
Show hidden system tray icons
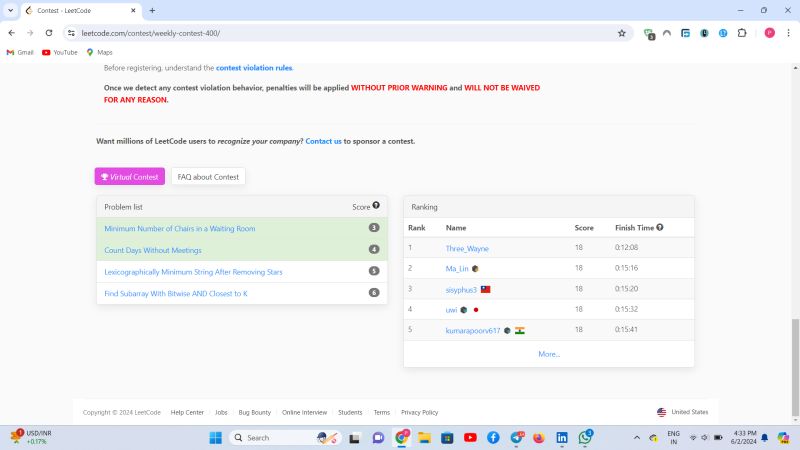(x=636, y=438)
